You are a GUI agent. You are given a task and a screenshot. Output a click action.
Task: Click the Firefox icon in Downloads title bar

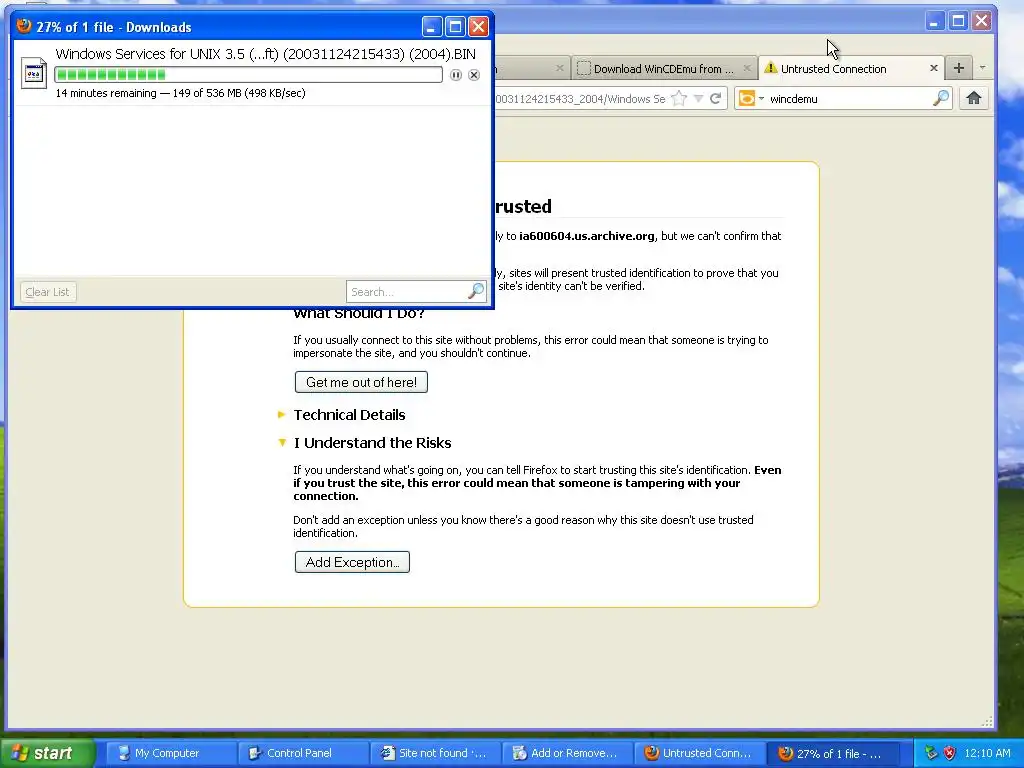coord(24,26)
